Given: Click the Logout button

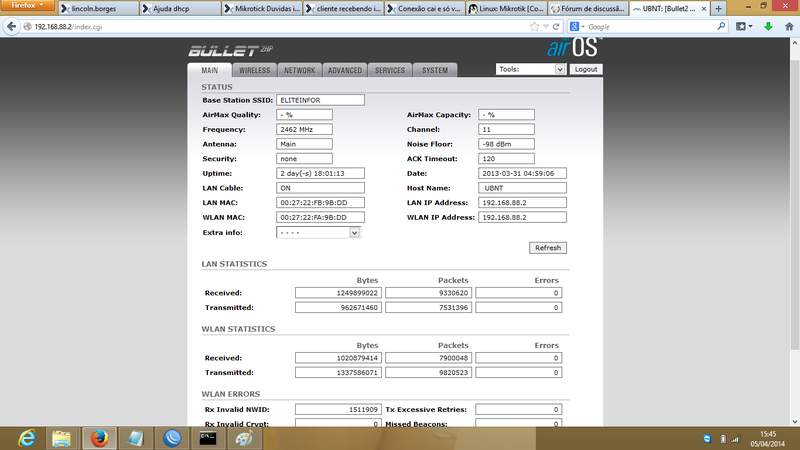Looking at the screenshot, I should click(586, 69).
